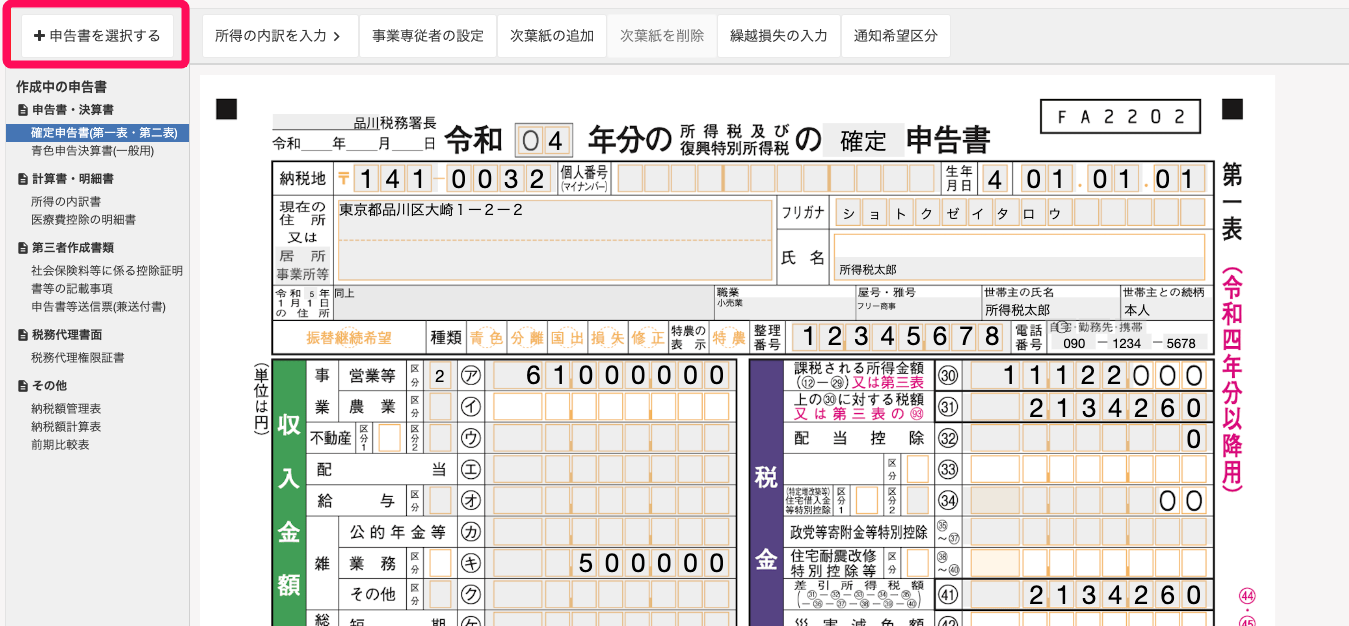Open 前期比較表 in sidebar
The image size is (1349, 626).
[60, 444]
